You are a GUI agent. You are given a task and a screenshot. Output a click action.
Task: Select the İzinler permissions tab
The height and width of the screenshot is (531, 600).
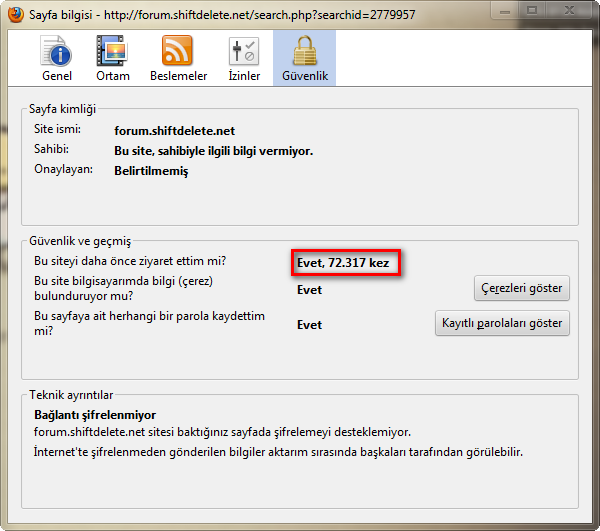[x=244, y=58]
